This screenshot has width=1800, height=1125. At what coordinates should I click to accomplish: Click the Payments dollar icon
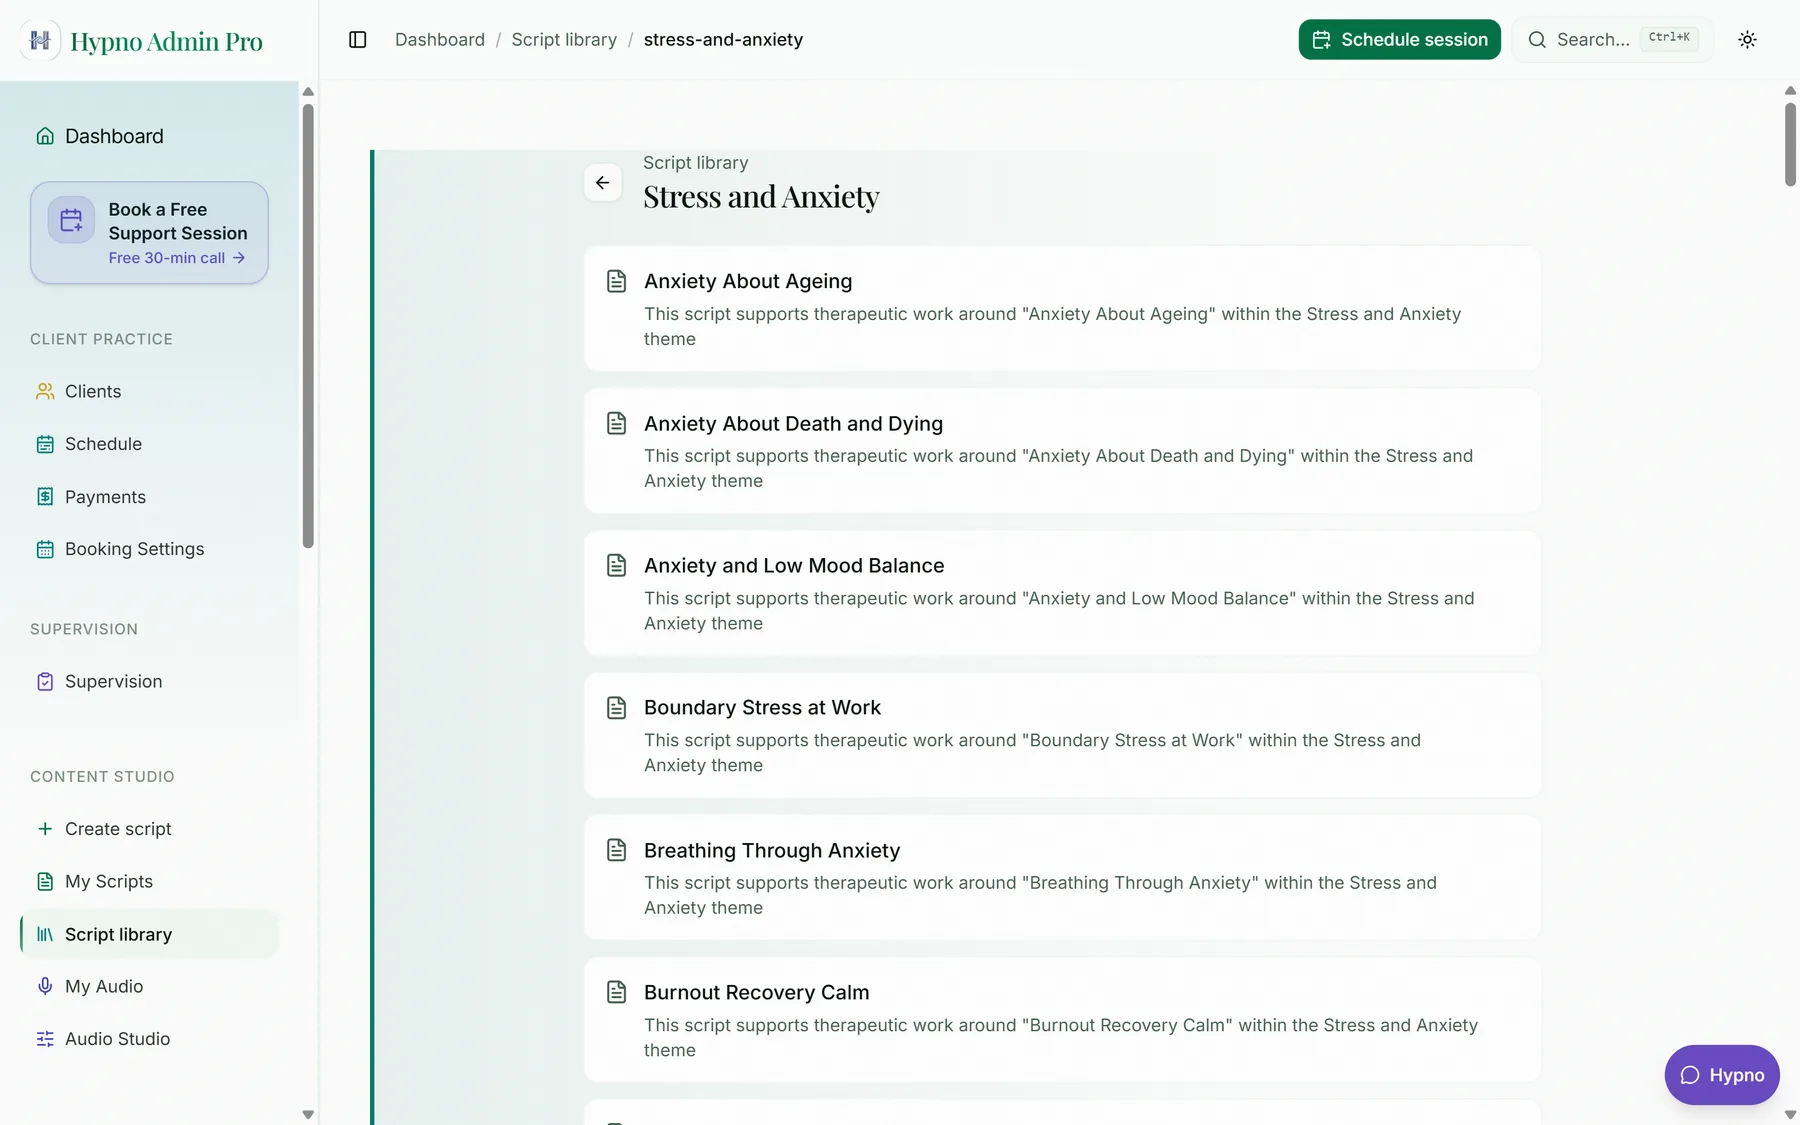coord(45,497)
